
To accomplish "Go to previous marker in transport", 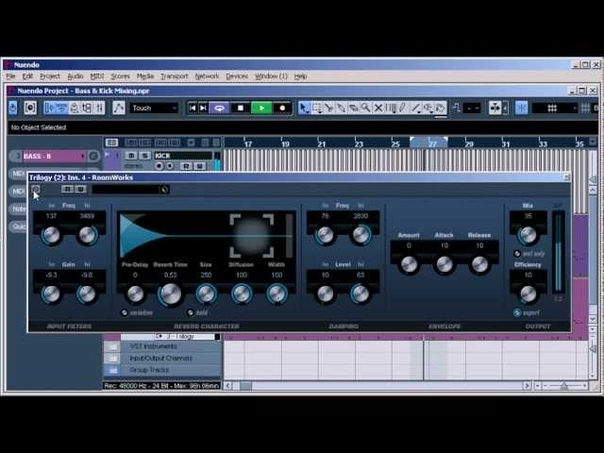I will (x=193, y=108).
